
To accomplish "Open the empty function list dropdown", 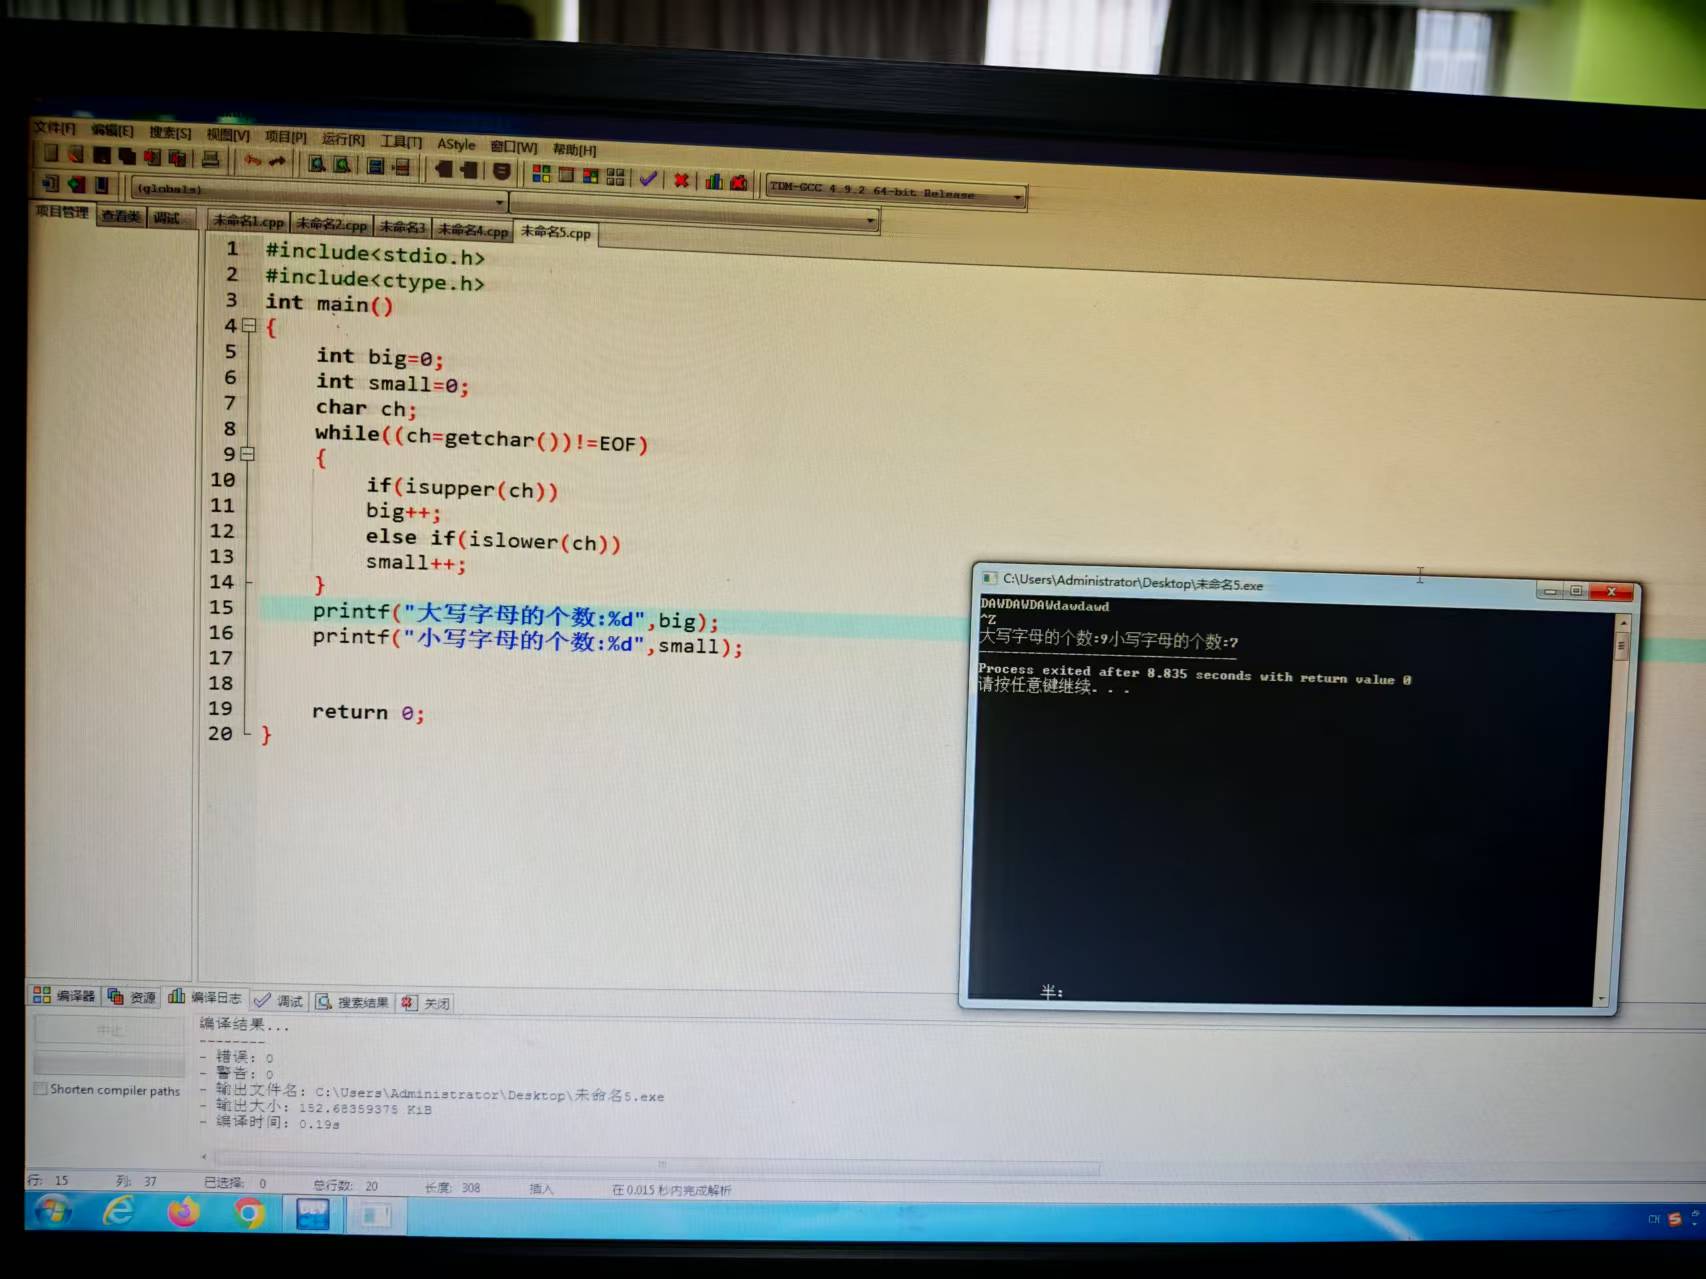I will (694, 213).
